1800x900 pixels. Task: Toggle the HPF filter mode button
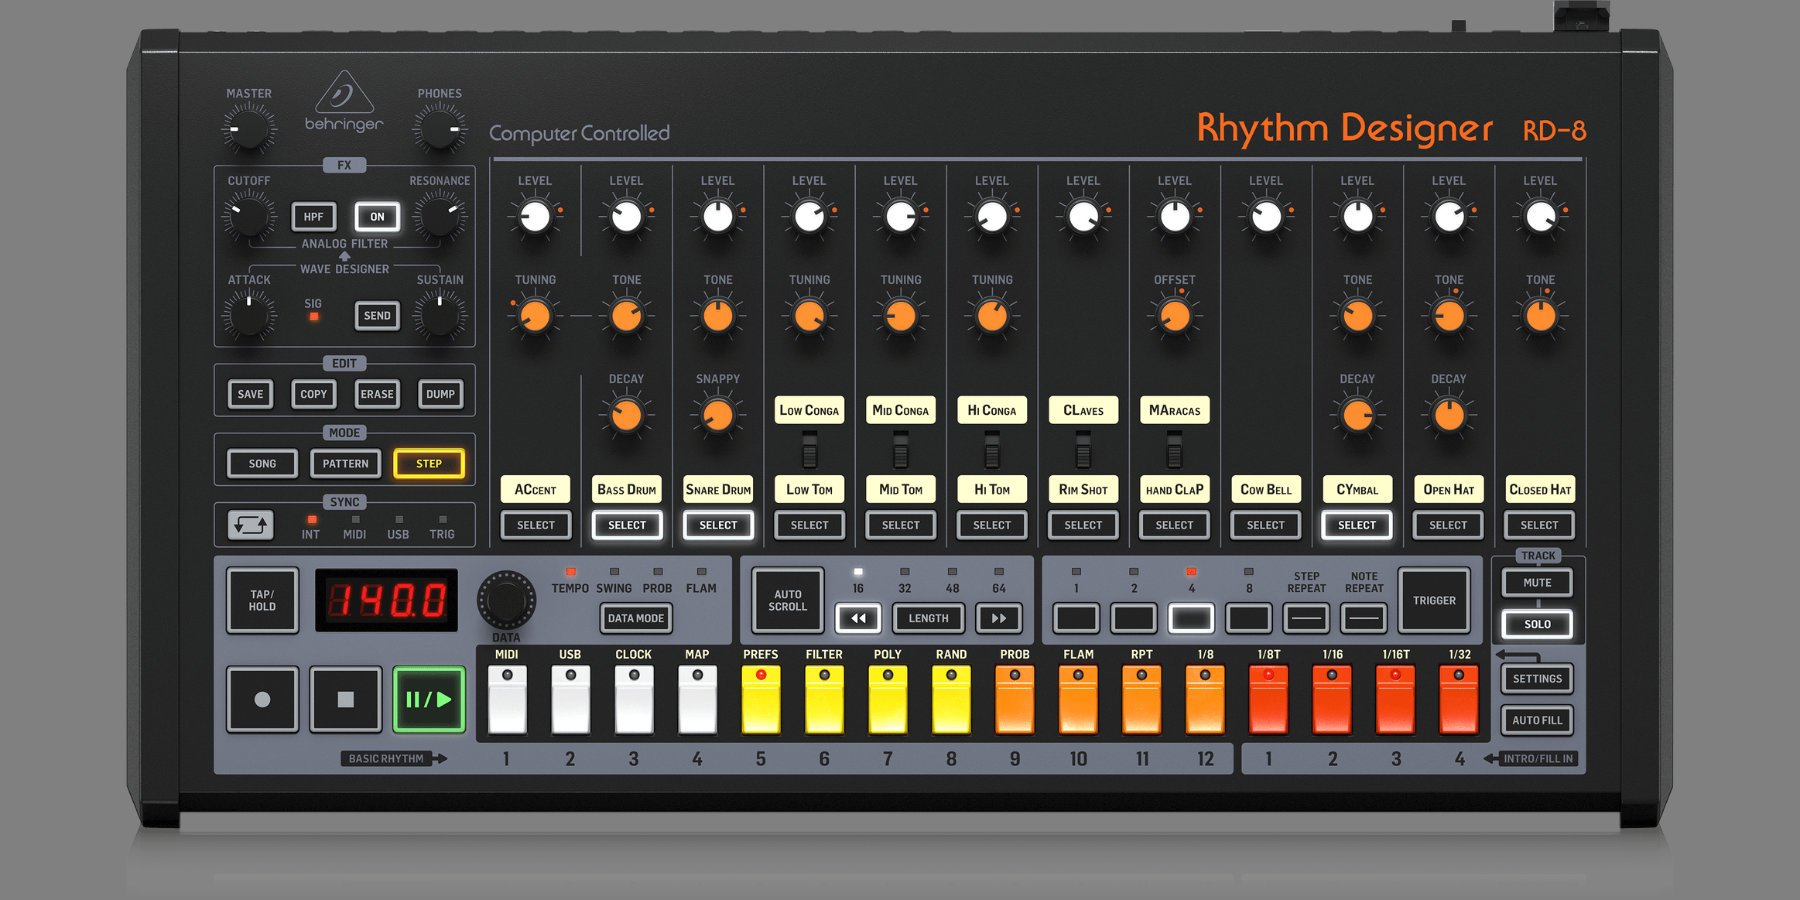pos(314,217)
